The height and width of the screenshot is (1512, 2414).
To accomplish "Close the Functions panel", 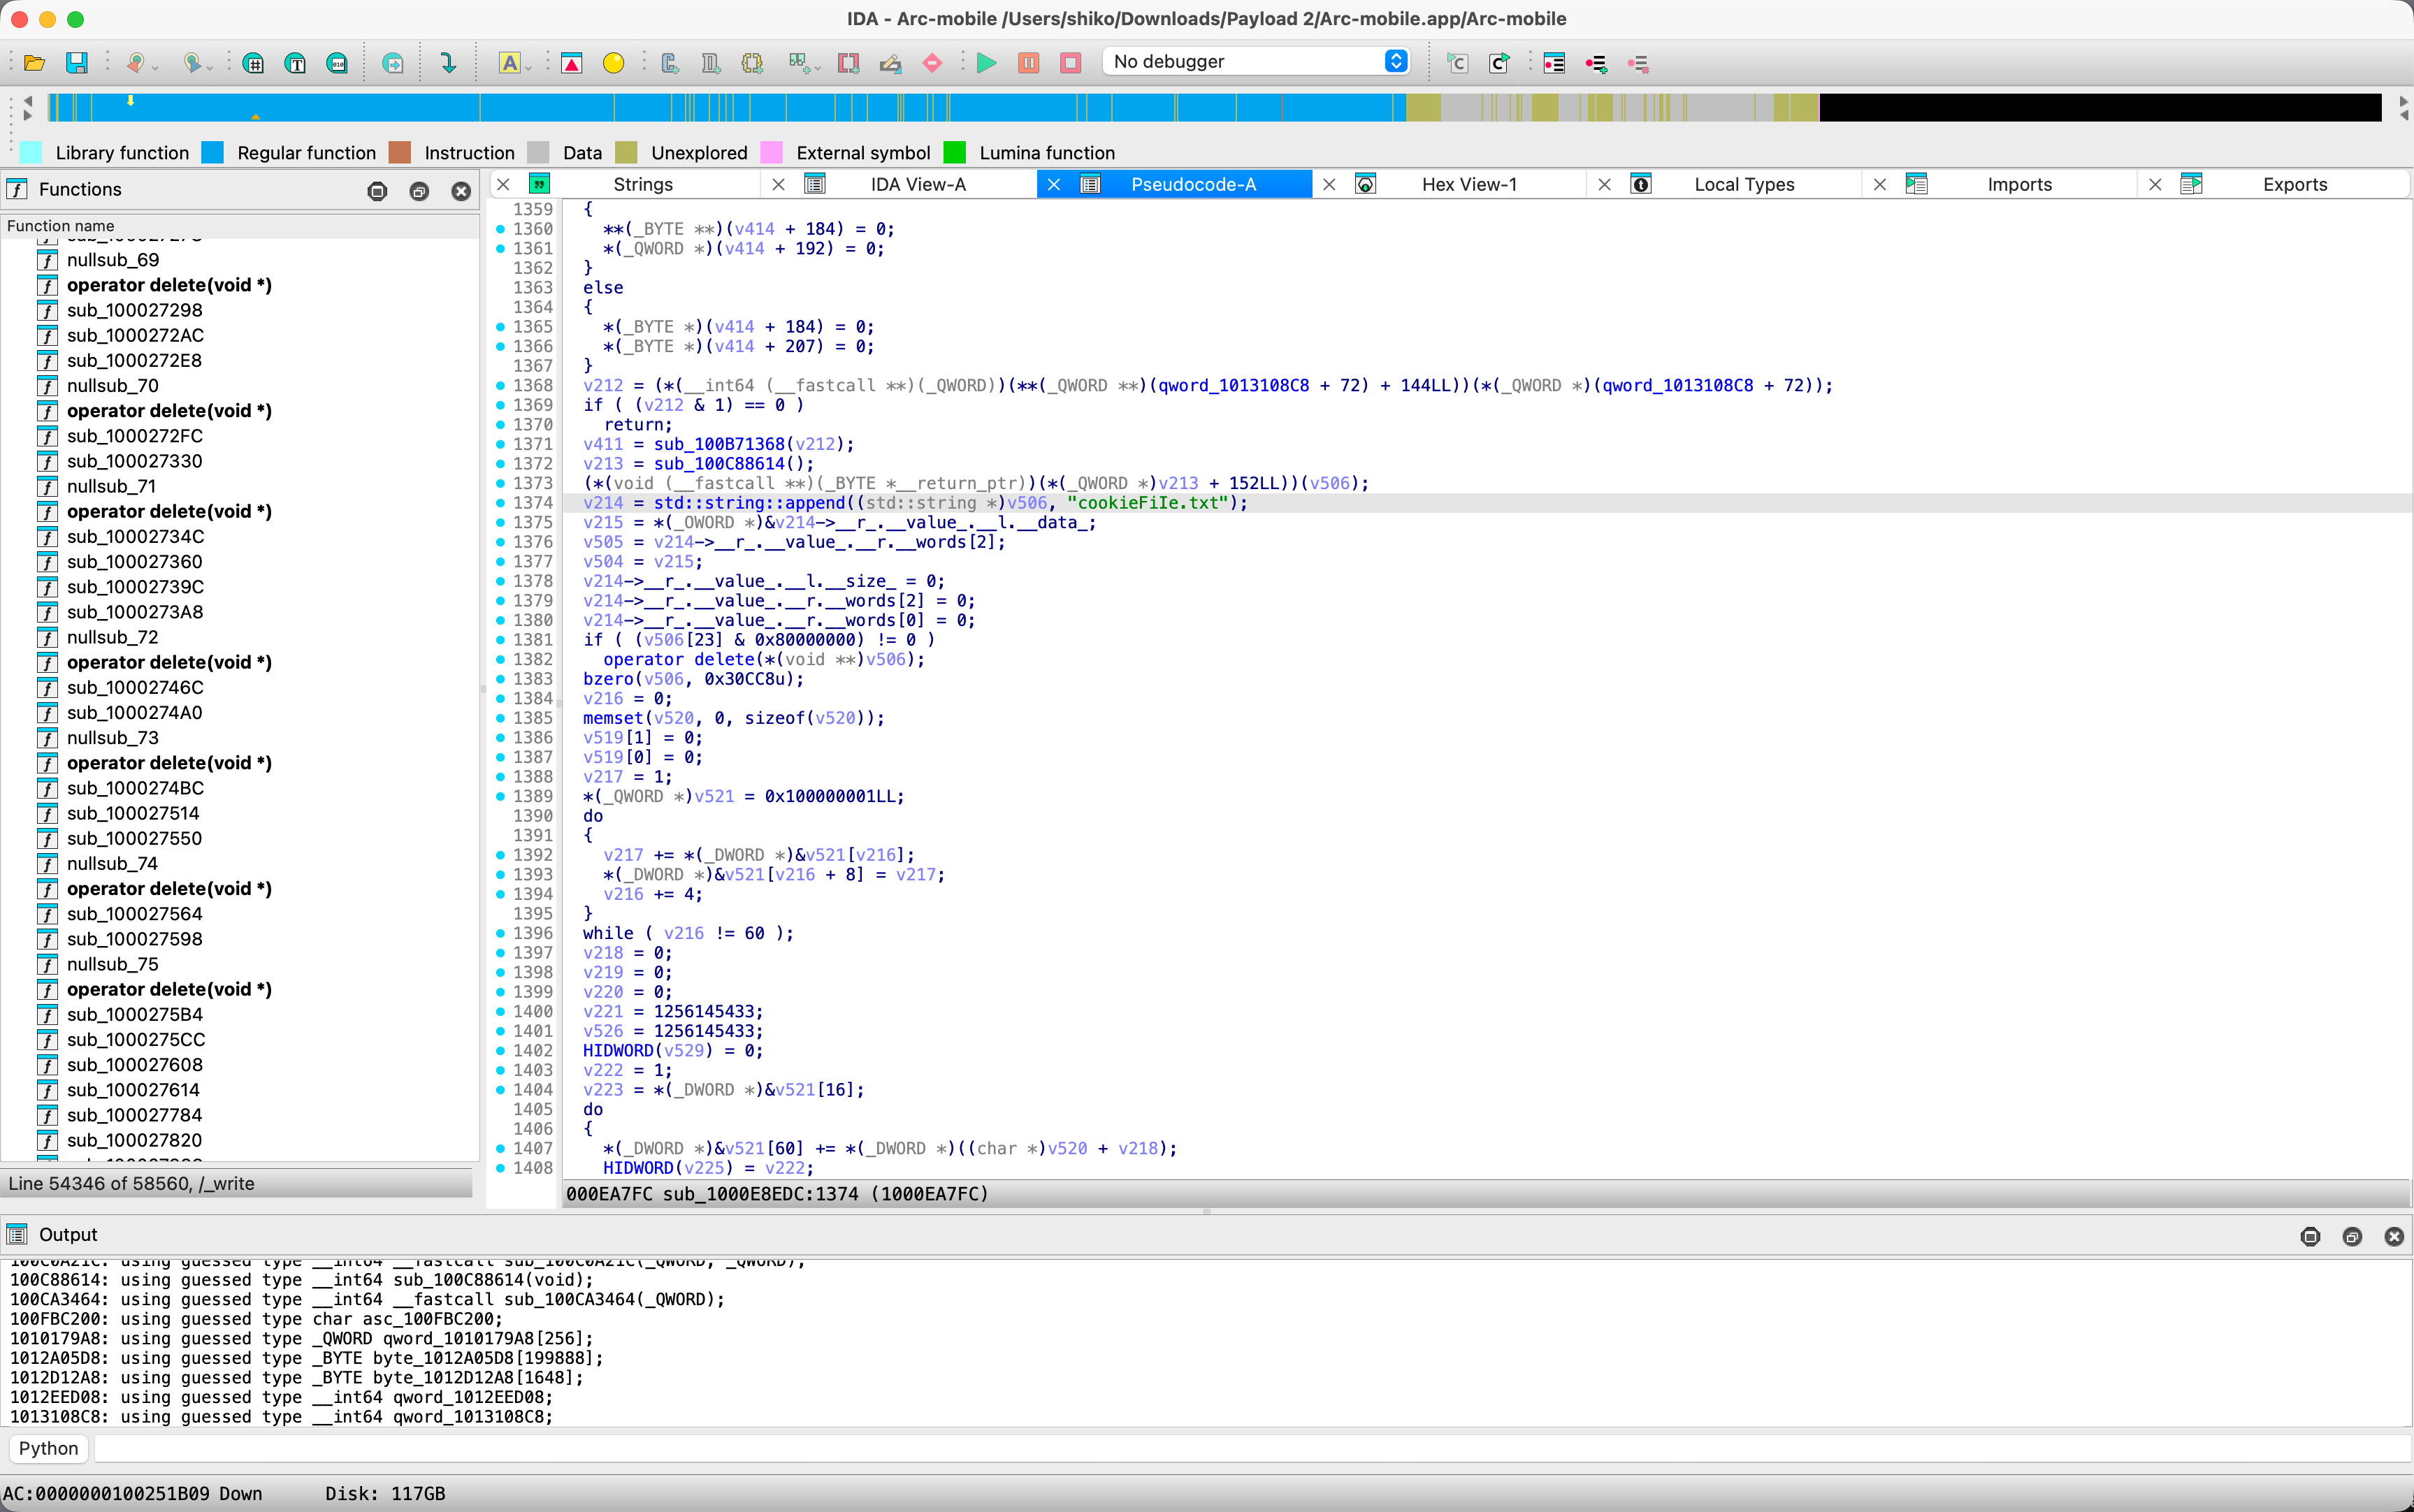I will click(x=461, y=190).
